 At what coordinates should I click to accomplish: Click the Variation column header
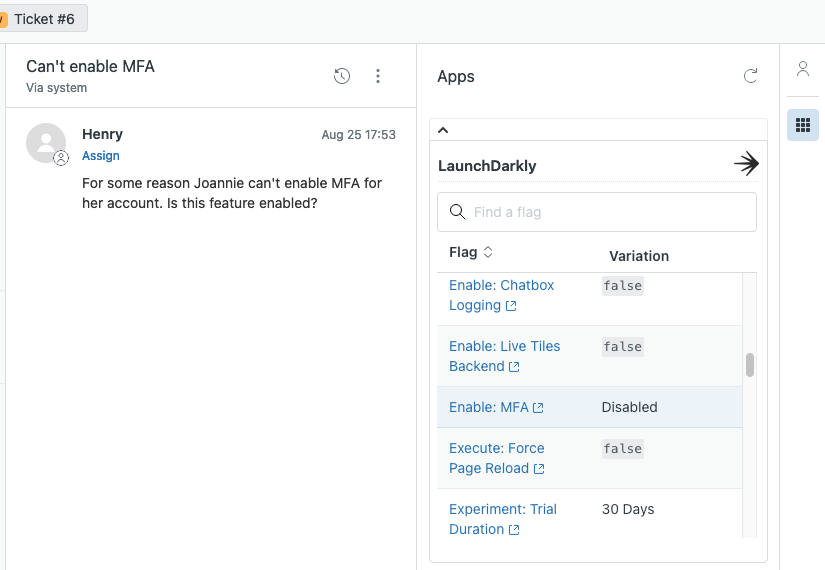pos(639,256)
